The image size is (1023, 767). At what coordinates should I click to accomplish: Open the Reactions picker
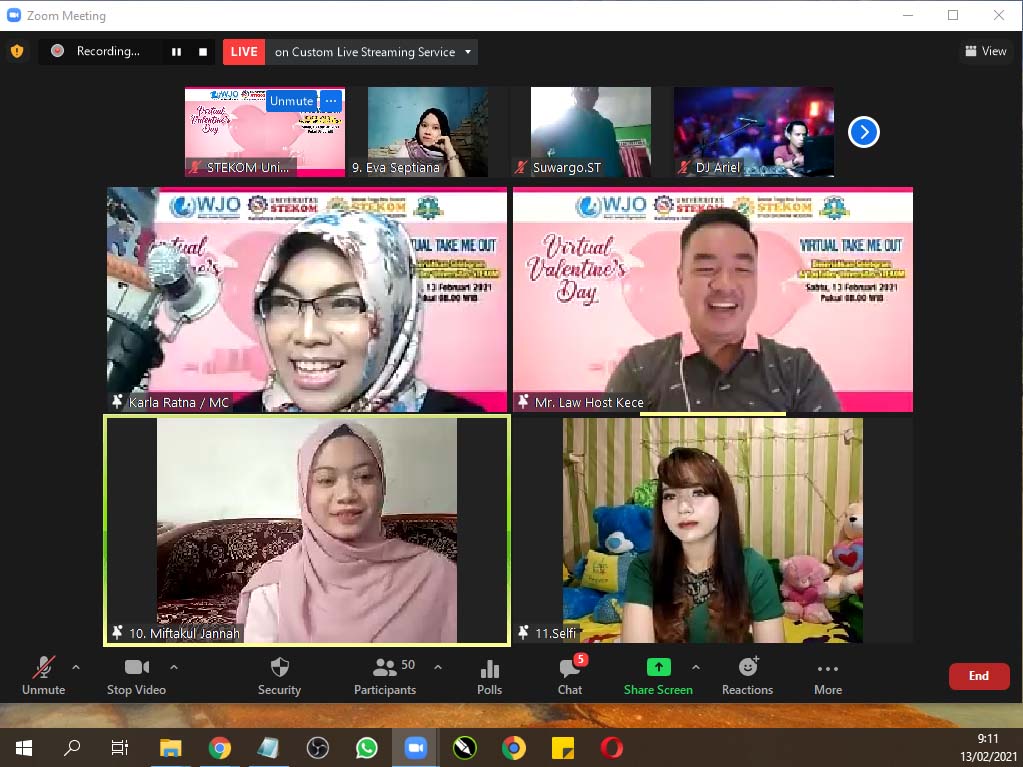pyautogui.click(x=748, y=676)
